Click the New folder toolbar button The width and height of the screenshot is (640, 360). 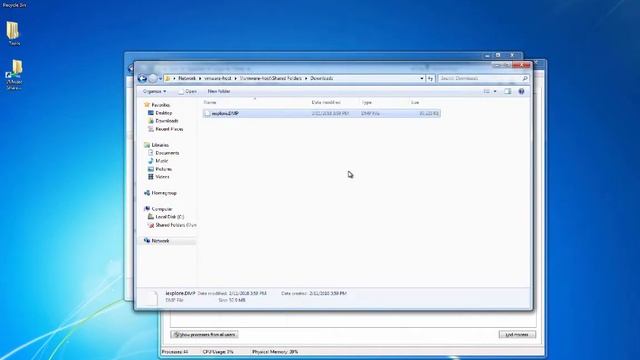pos(219,91)
